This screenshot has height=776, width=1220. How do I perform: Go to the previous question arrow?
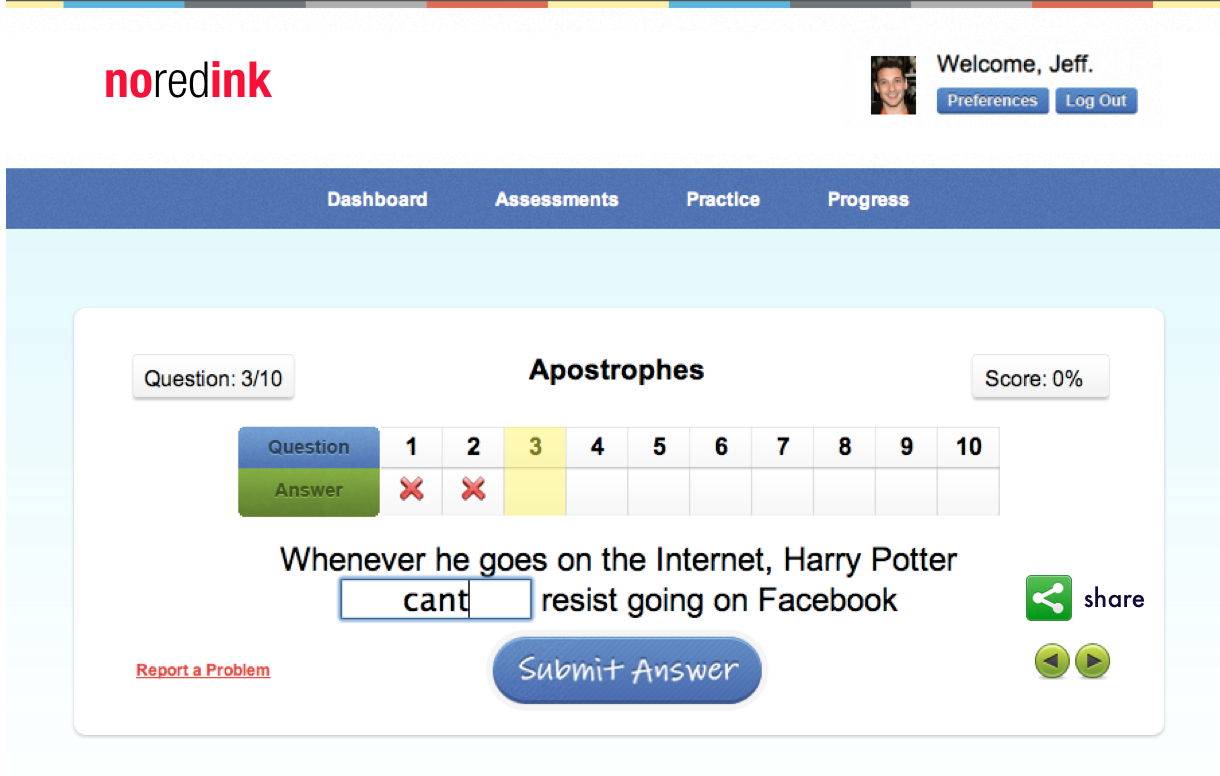click(1052, 661)
